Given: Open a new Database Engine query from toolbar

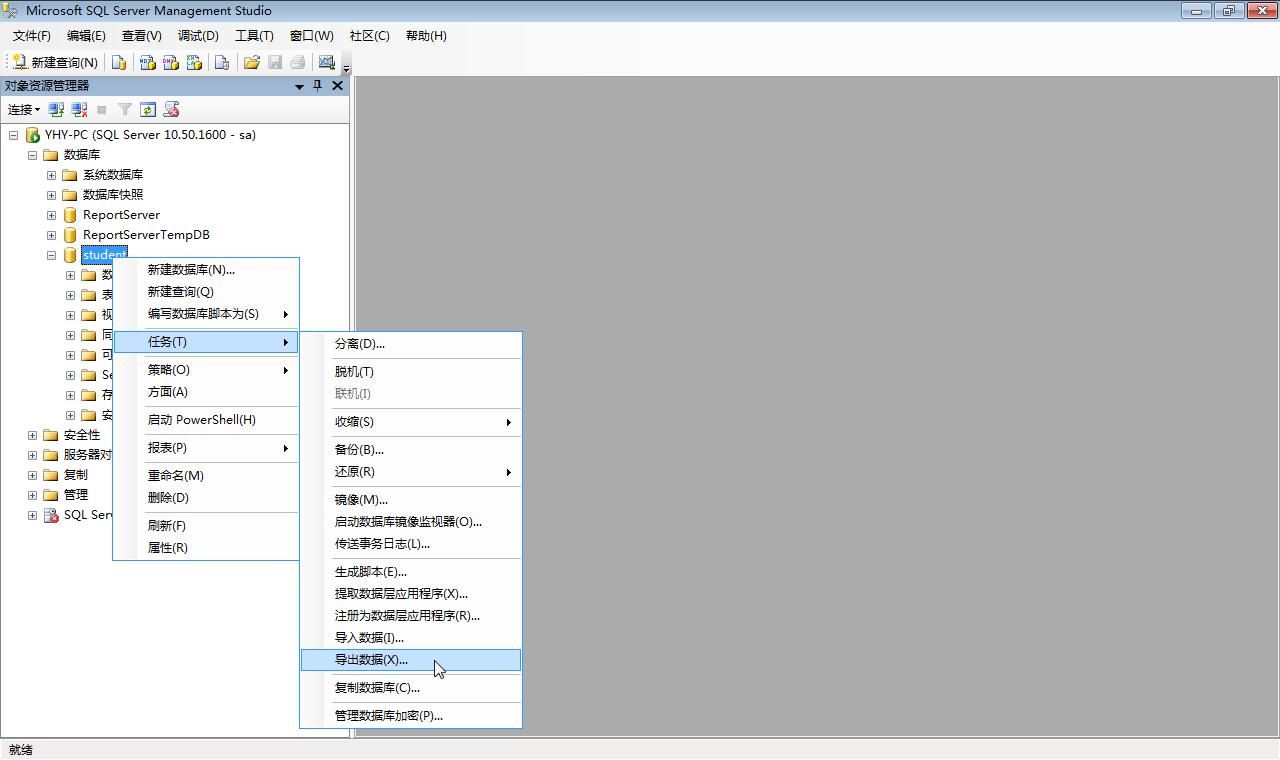Looking at the screenshot, I should [x=119, y=62].
